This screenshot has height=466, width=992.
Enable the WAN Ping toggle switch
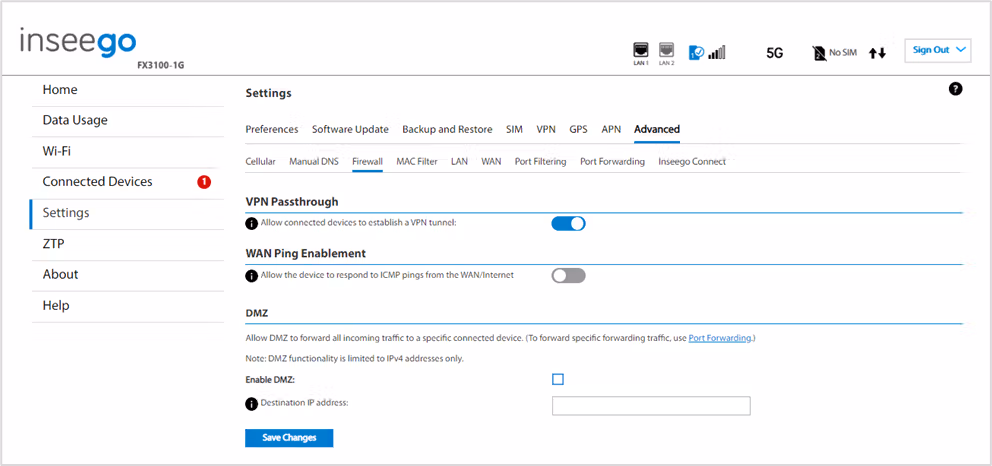(x=569, y=276)
